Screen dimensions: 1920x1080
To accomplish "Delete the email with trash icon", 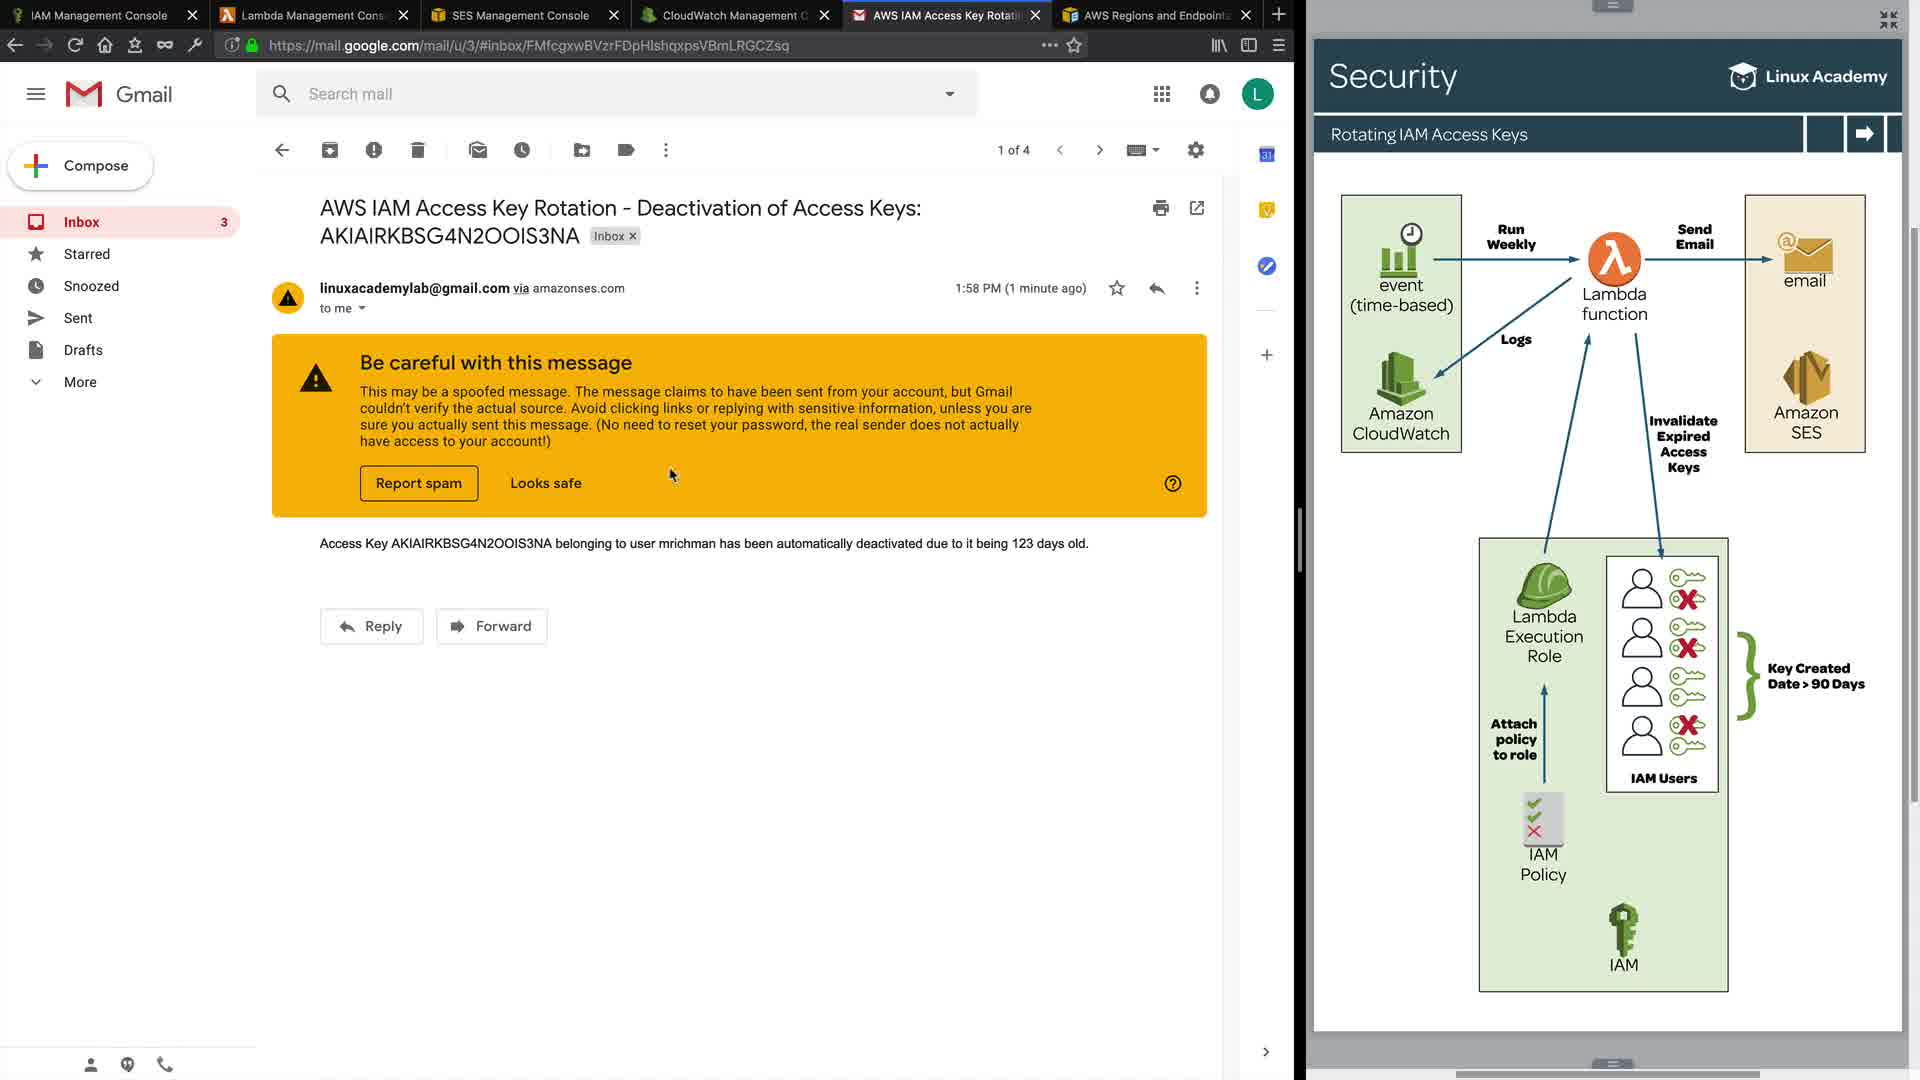I will click(x=418, y=150).
